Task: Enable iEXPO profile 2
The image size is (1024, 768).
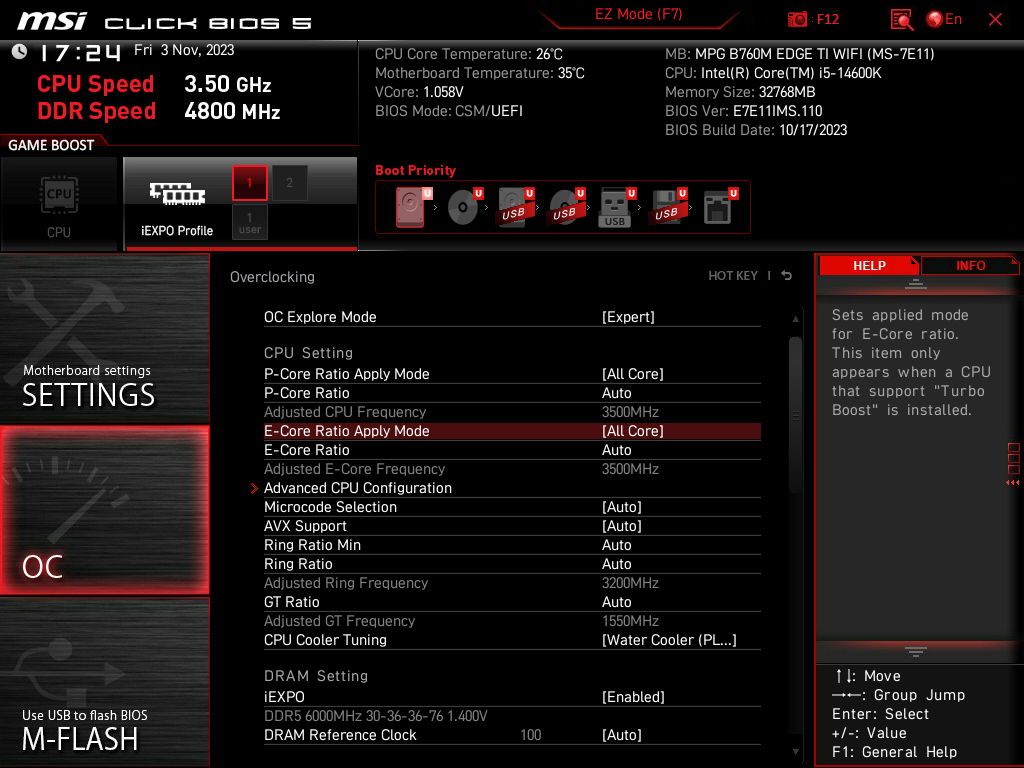Action: tap(289, 183)
